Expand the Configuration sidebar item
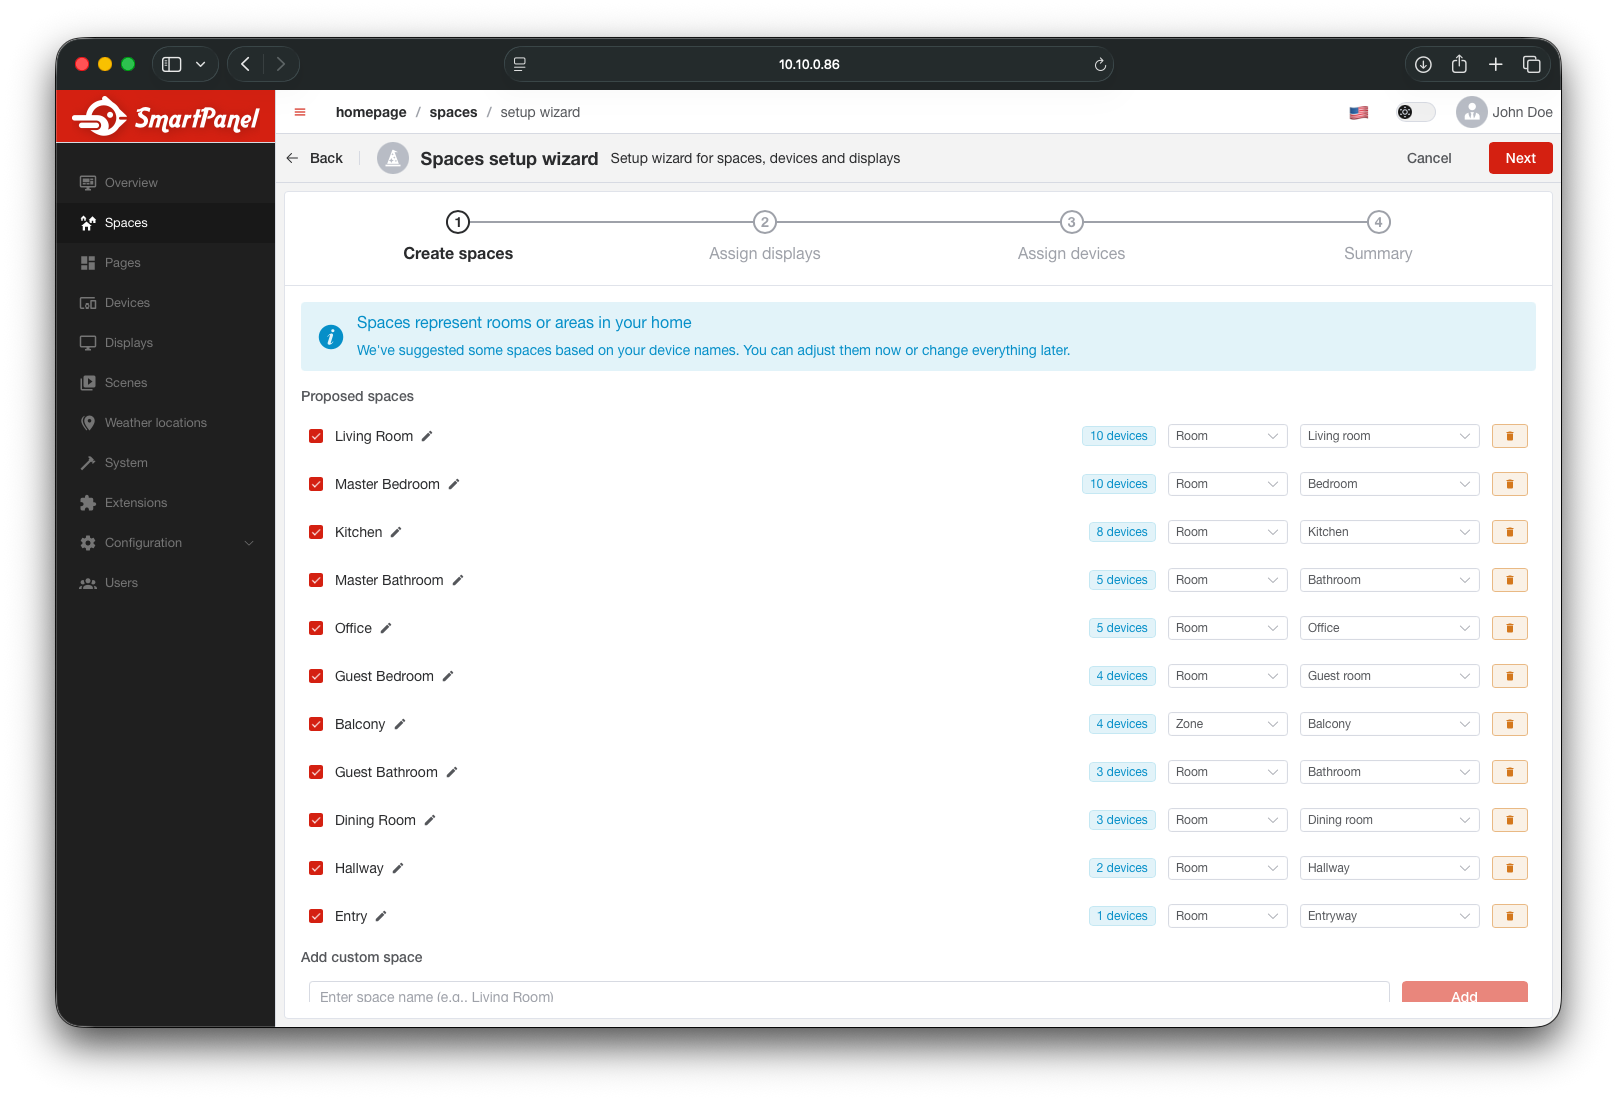This screenshot has height=1101, width=1617. pos(143,542)
